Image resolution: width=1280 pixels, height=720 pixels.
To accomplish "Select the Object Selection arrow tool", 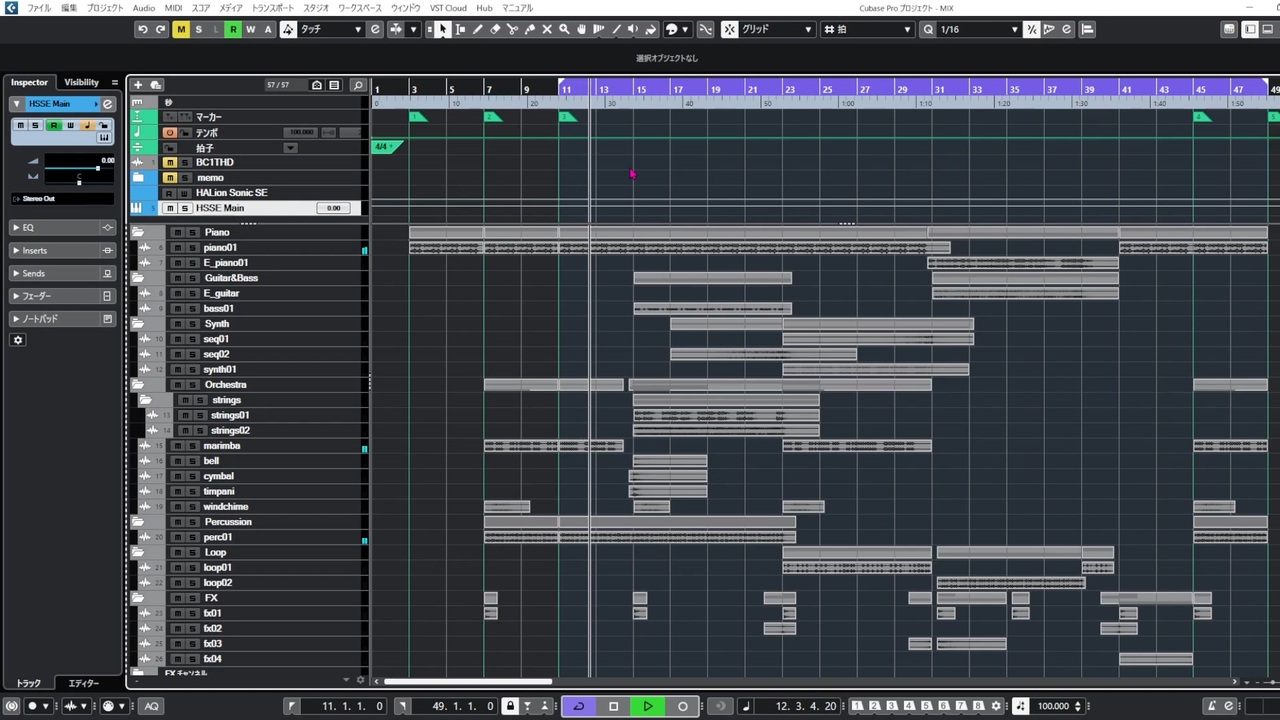I will click(442, 30).
